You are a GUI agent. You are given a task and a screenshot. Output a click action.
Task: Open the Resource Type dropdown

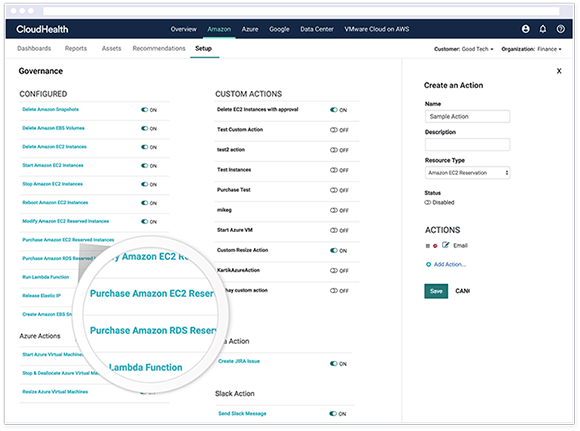click(467, 173)
